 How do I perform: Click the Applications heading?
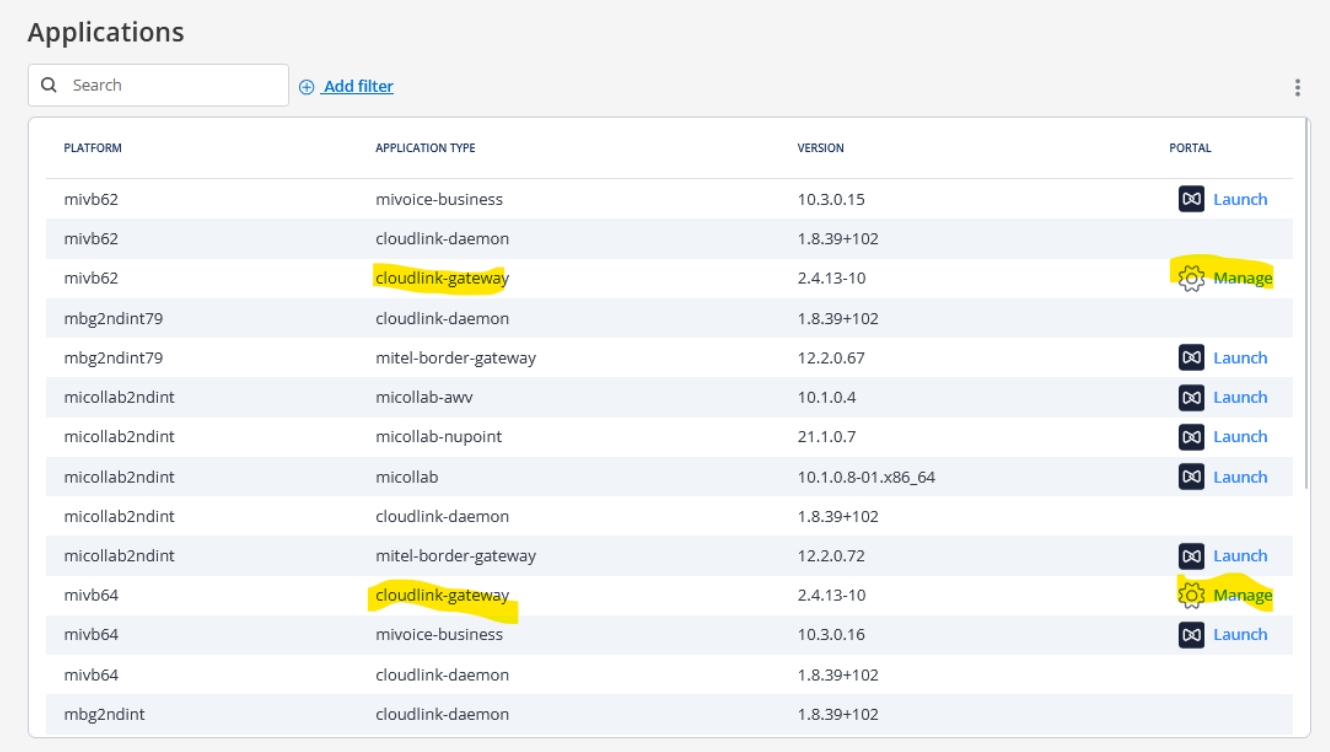(106, 32)
